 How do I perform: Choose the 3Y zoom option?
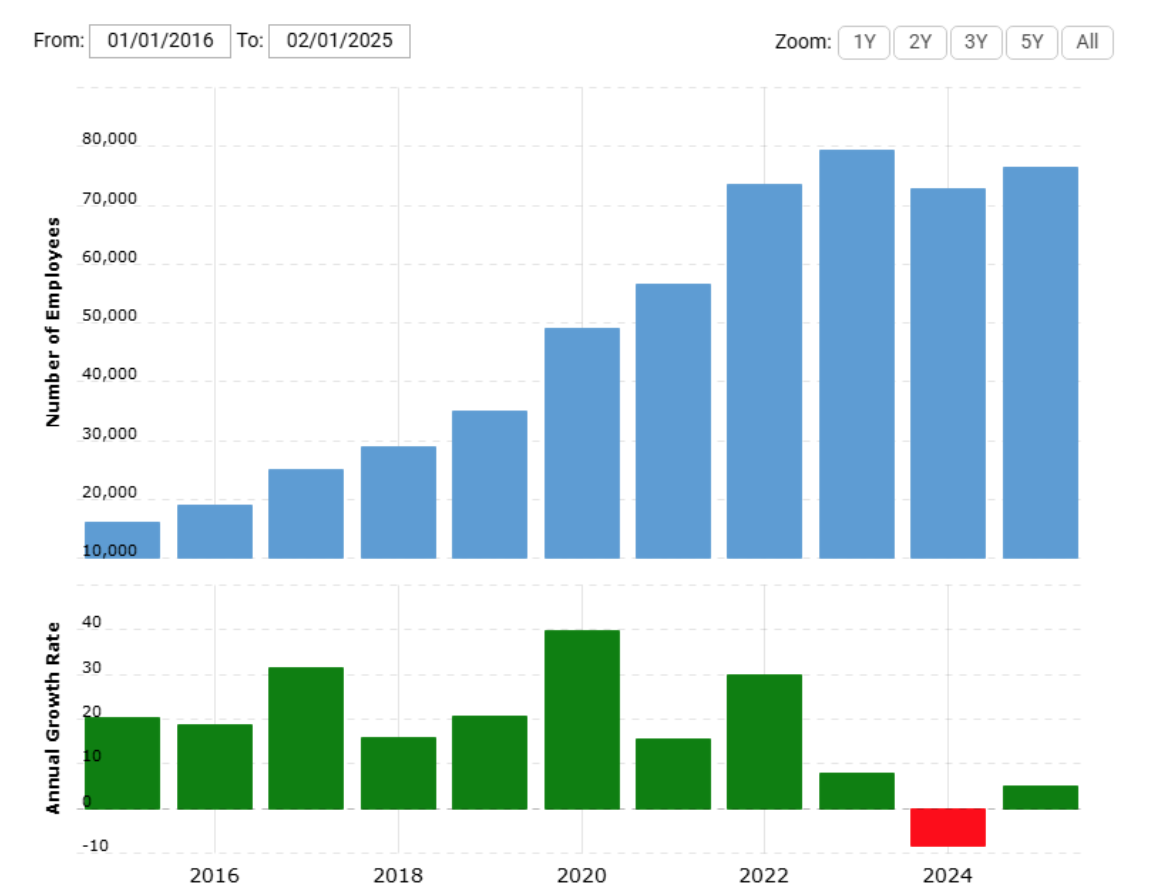click(x=975, y=42)
